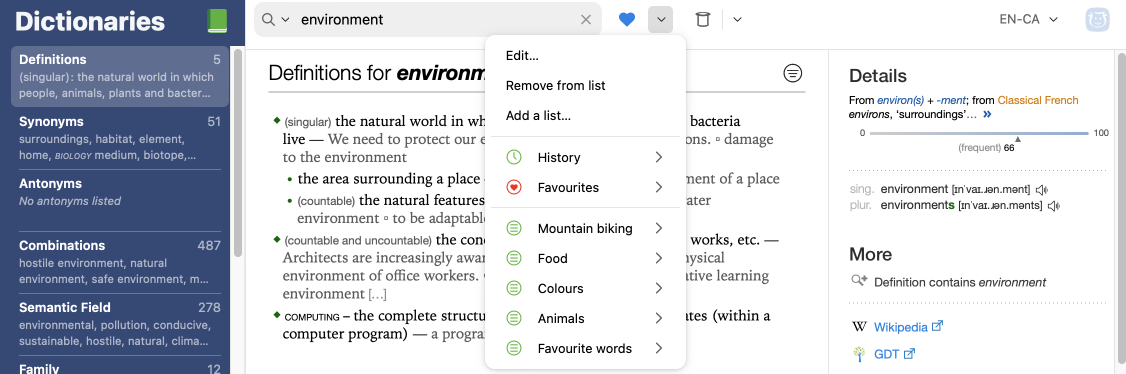Clear the search field with X

[586, 20]
